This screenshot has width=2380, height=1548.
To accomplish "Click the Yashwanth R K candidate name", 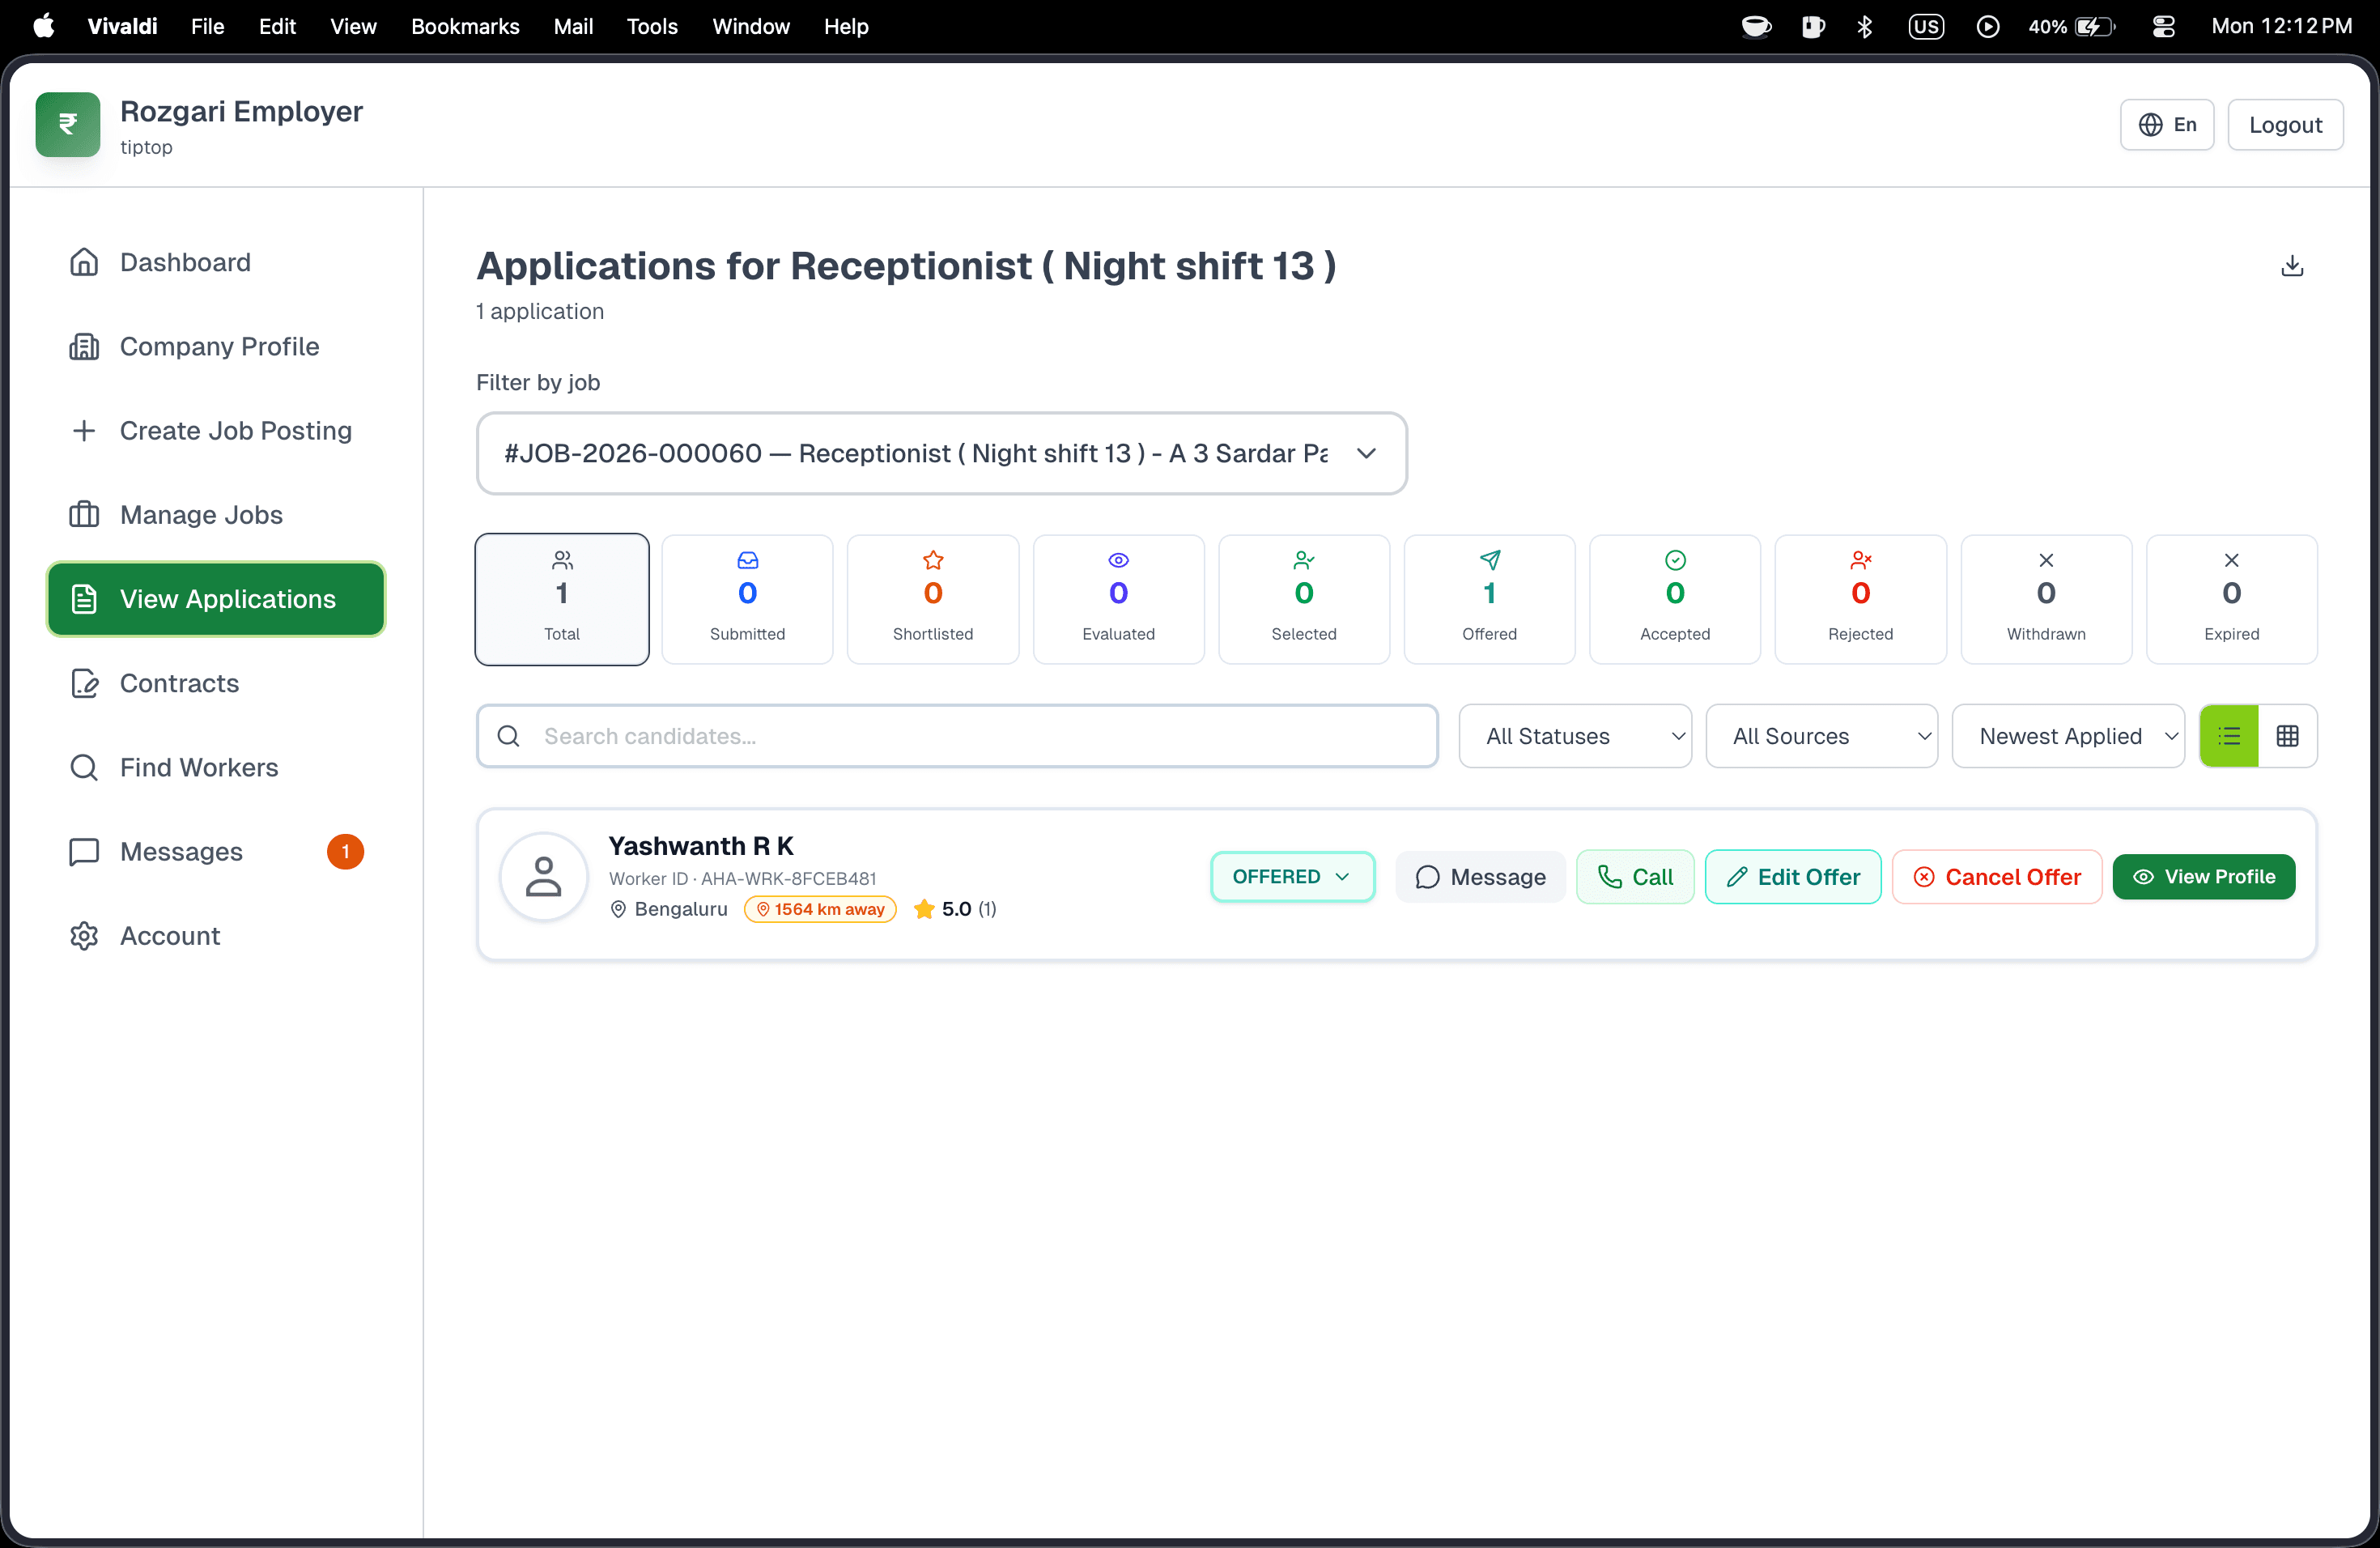I will coord(701,846).
